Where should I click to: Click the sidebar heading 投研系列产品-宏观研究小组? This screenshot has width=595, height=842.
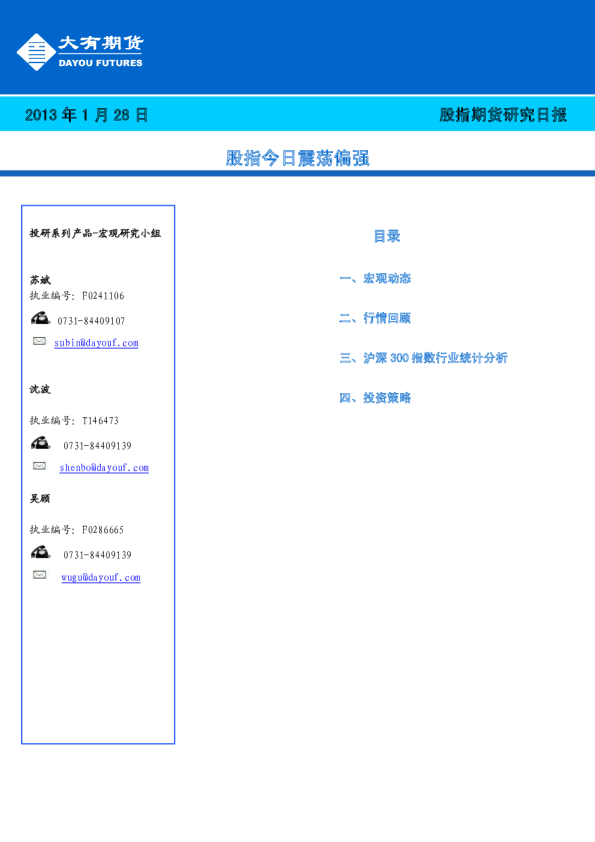click(x=95, y=233)
